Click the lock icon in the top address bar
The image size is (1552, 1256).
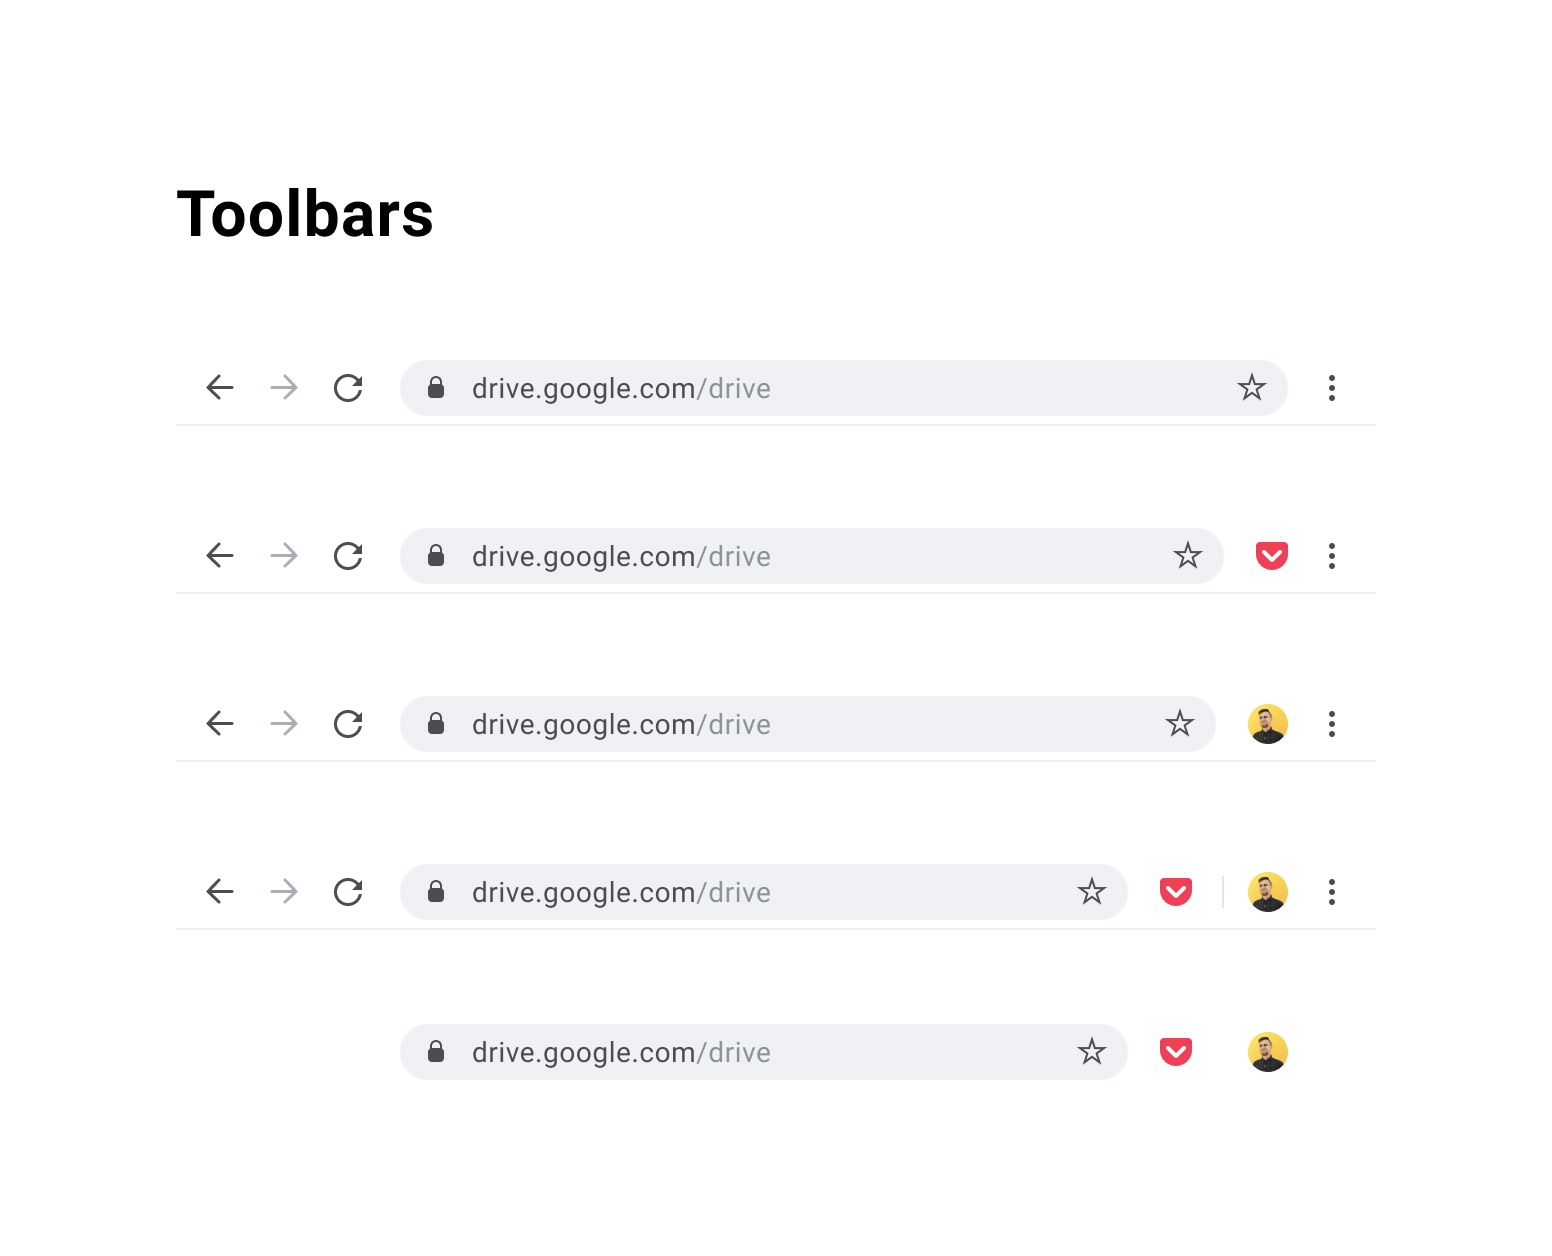click(x=437, y=388)
